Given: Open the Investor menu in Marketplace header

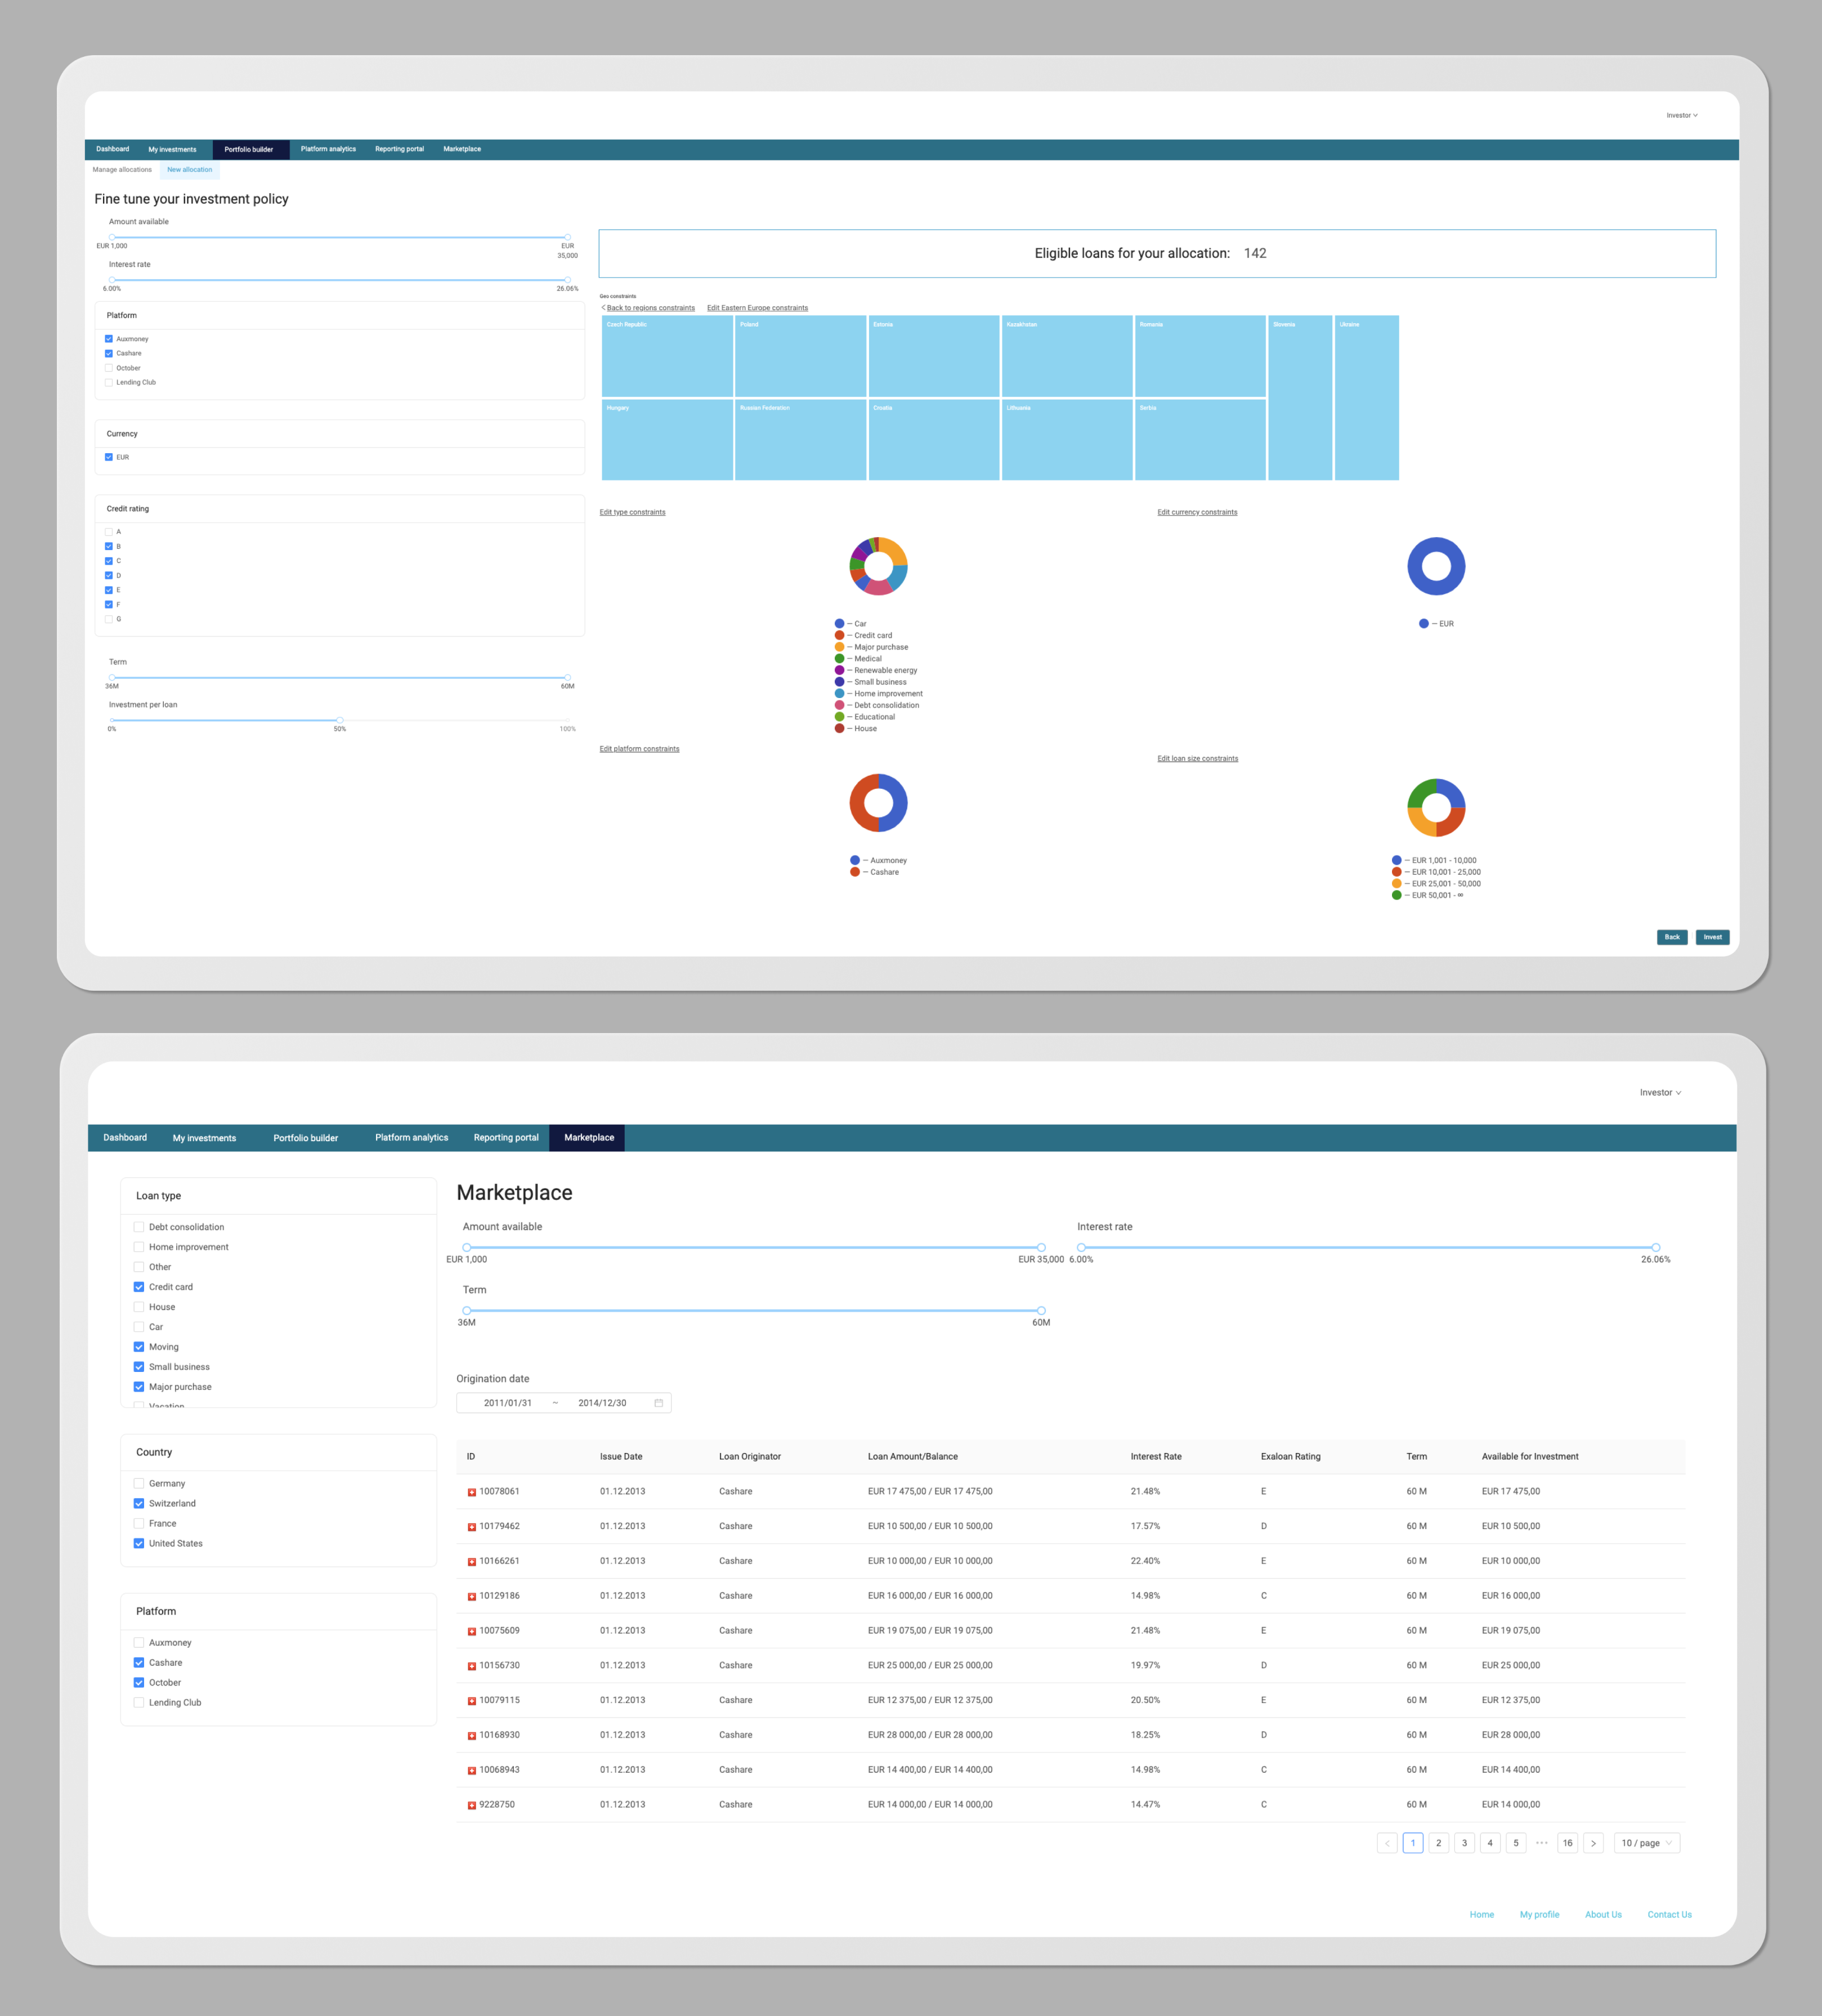Looking at the screenshot, I should click(1660, 1092).
